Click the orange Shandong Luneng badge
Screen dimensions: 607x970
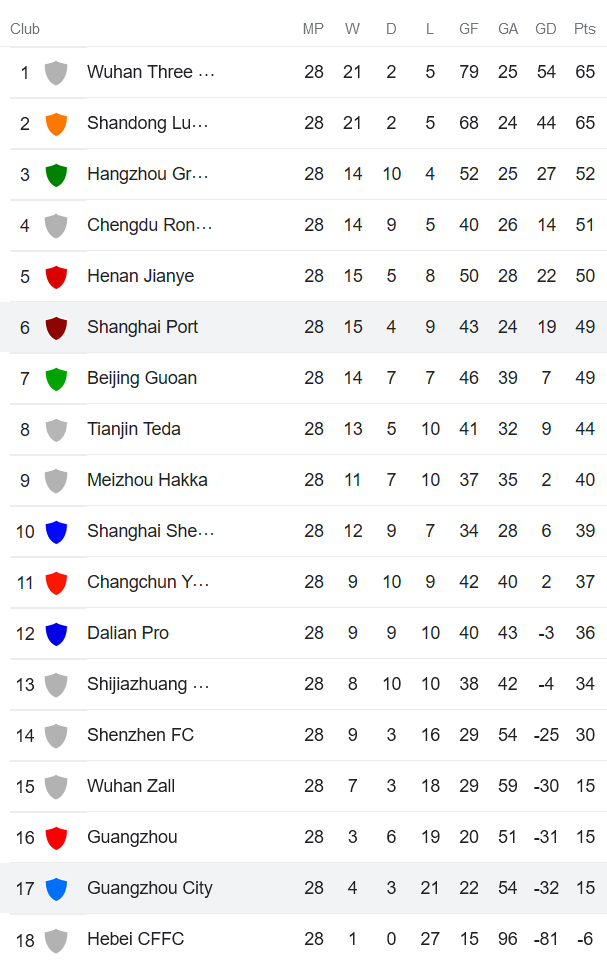pos(56,123)
